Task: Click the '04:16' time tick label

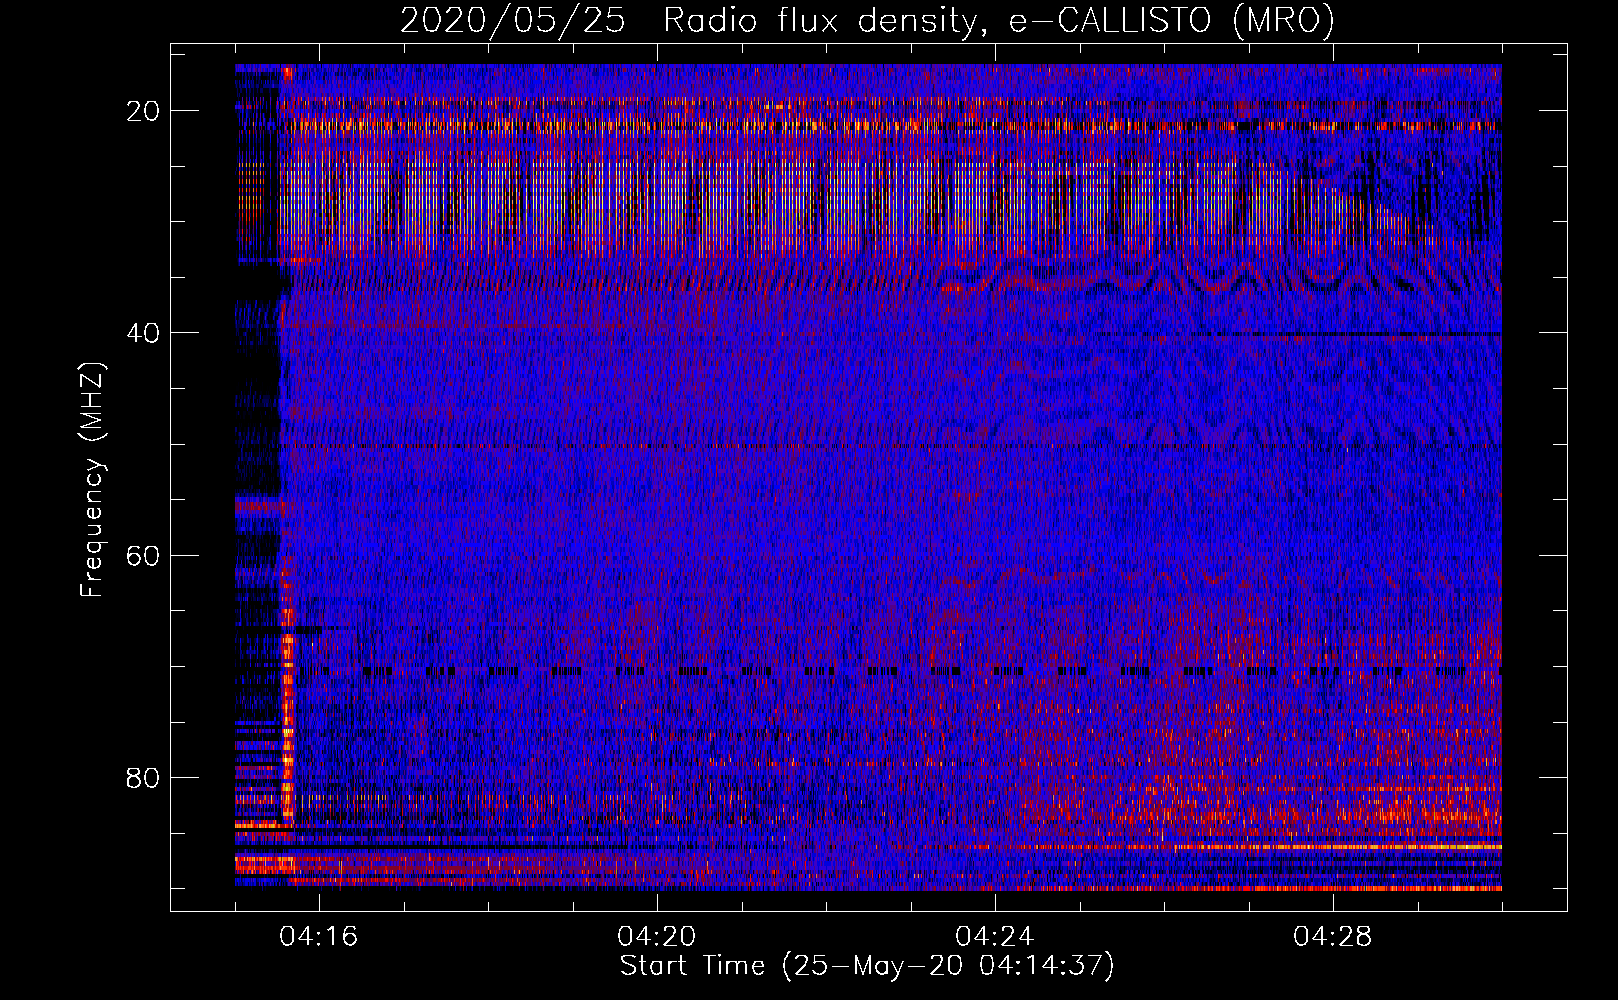Action: (319, 936)
